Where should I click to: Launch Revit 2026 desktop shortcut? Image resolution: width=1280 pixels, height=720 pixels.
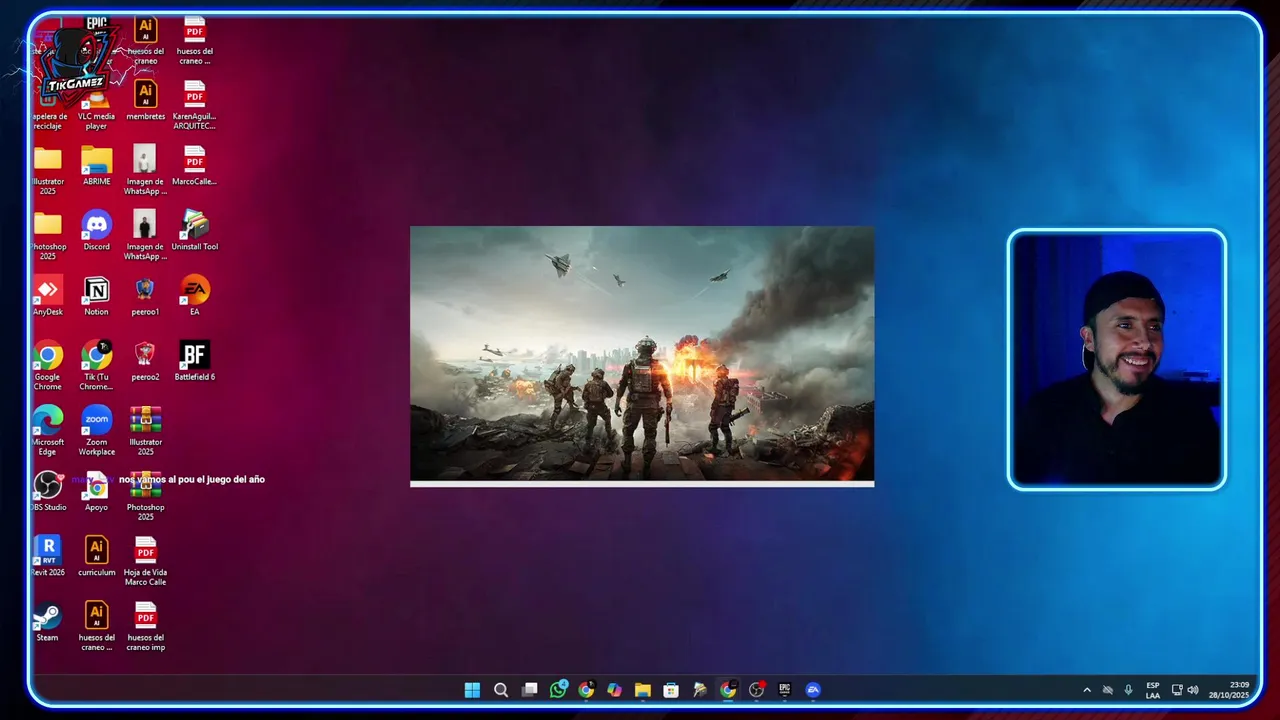(47, 556)
